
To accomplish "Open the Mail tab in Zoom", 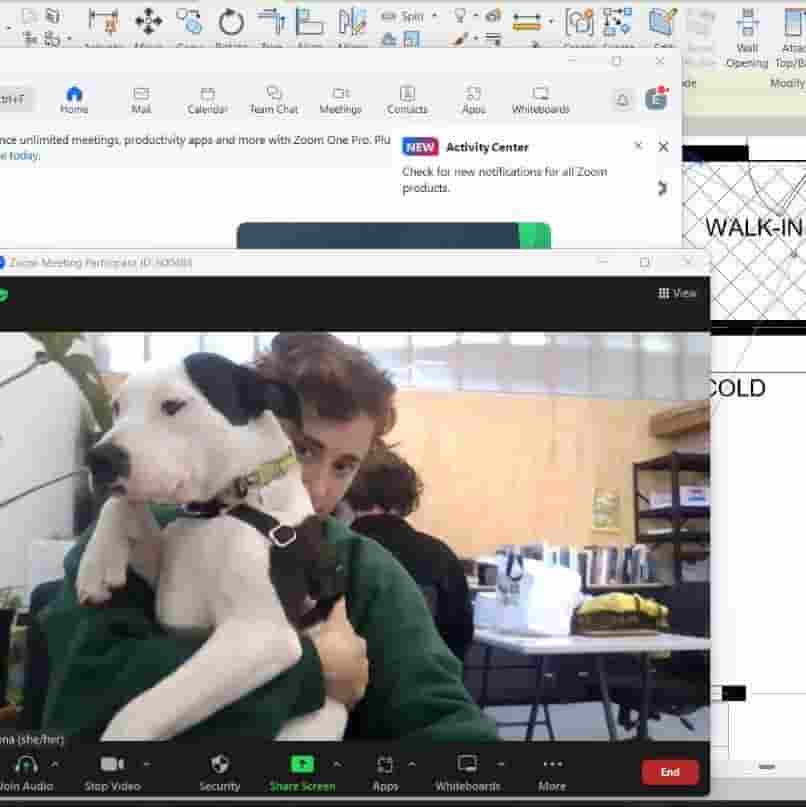I will click(x=141, y=100).
